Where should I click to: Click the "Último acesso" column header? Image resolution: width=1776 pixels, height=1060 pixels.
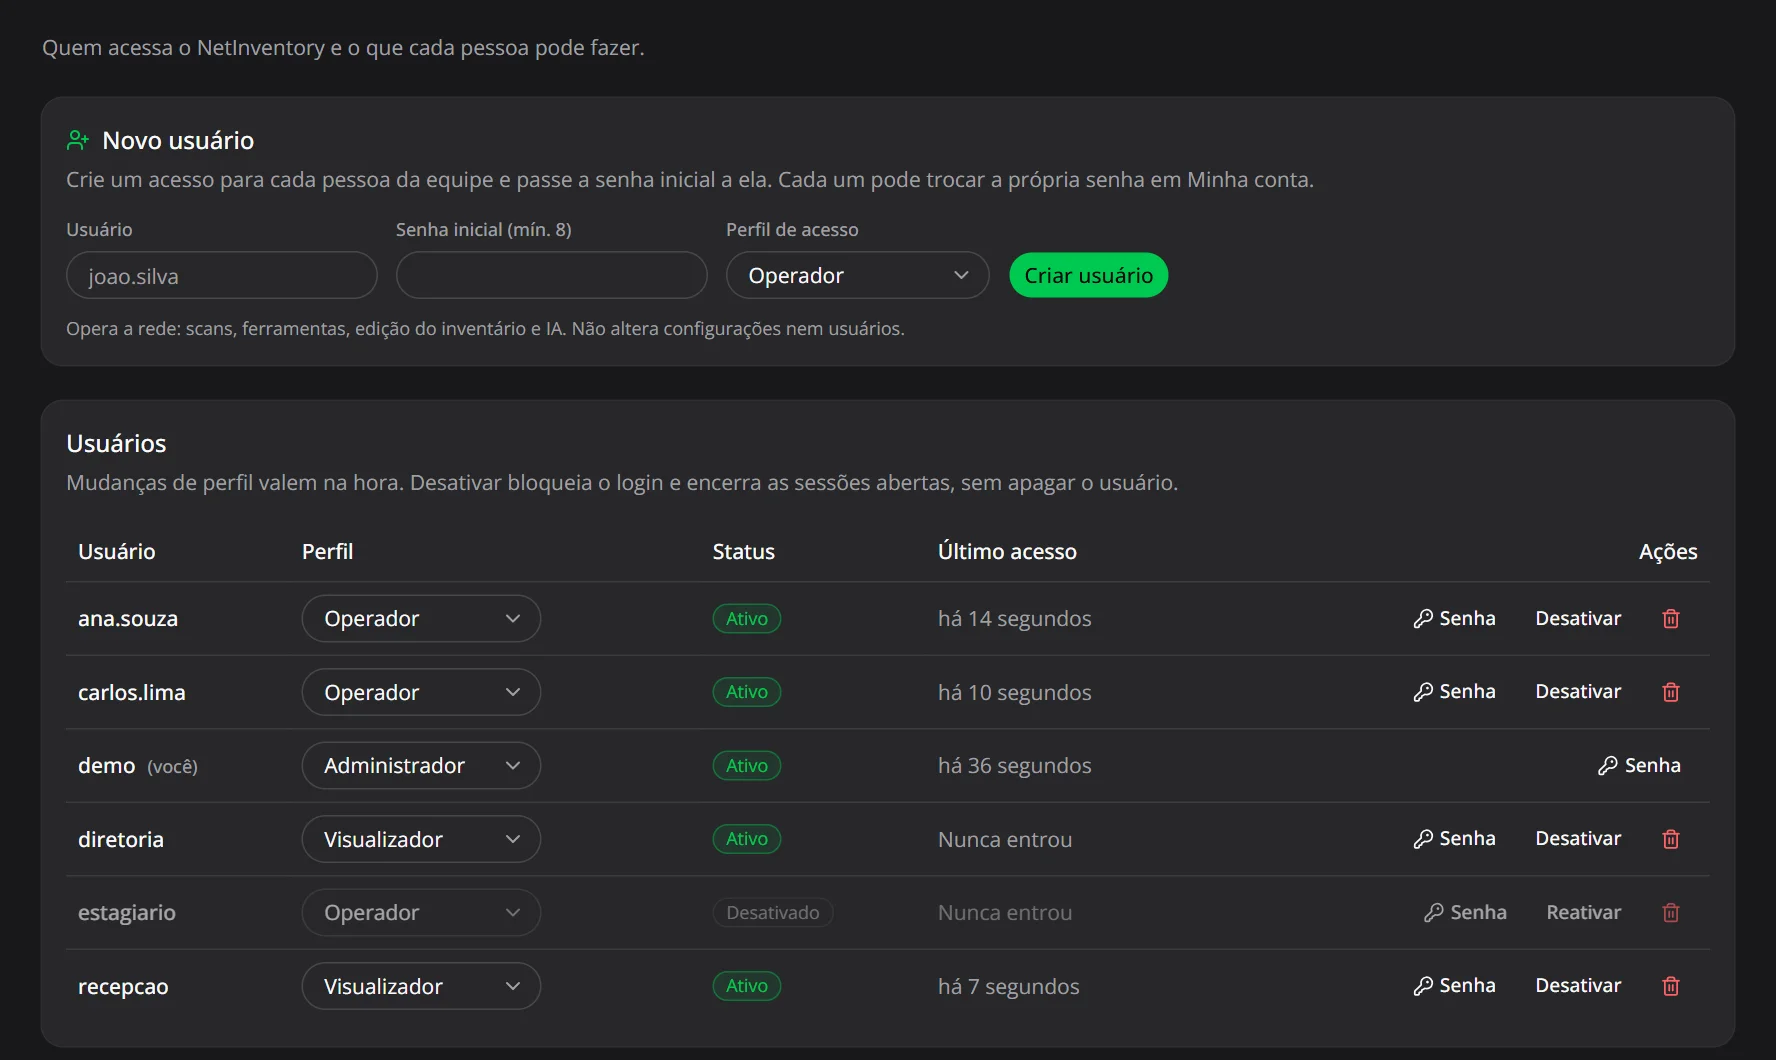[1007, 551]
